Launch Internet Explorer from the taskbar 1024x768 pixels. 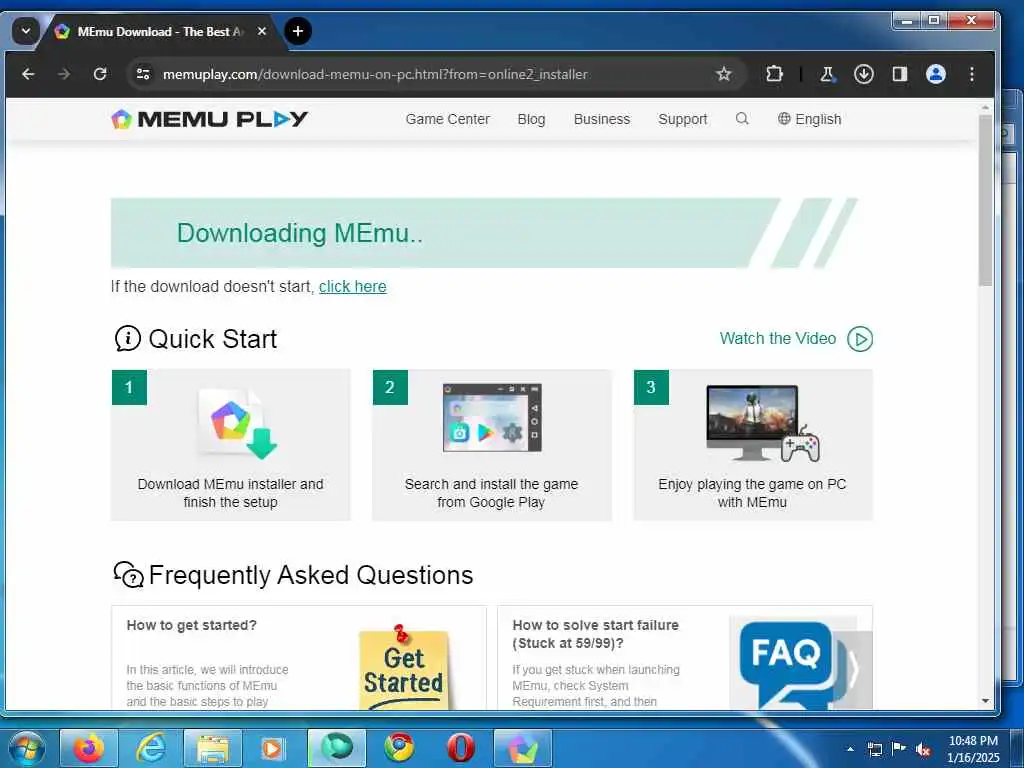pyautogui.click(x=151, y=748)
